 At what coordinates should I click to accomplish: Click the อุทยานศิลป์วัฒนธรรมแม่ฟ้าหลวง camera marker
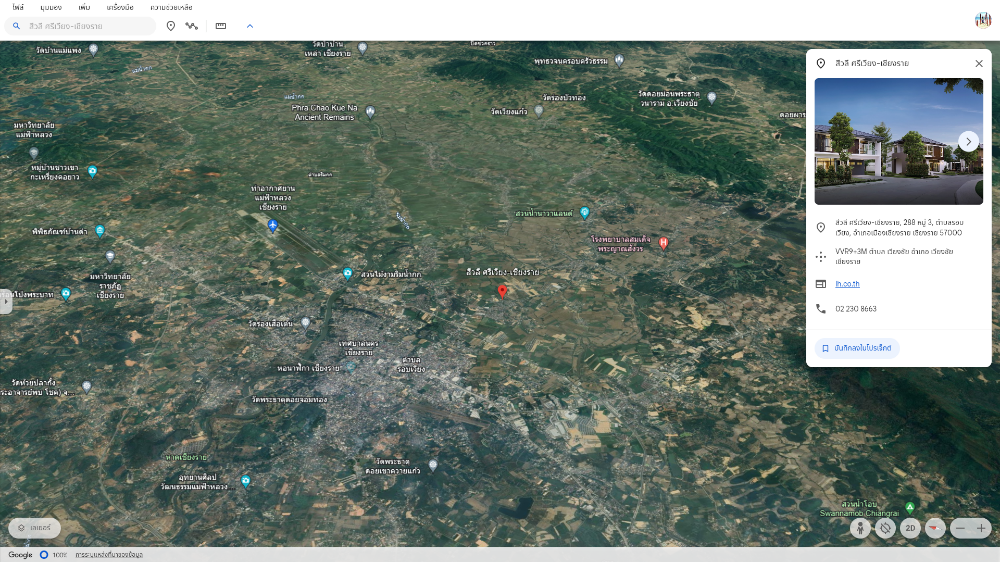point(246,481)
